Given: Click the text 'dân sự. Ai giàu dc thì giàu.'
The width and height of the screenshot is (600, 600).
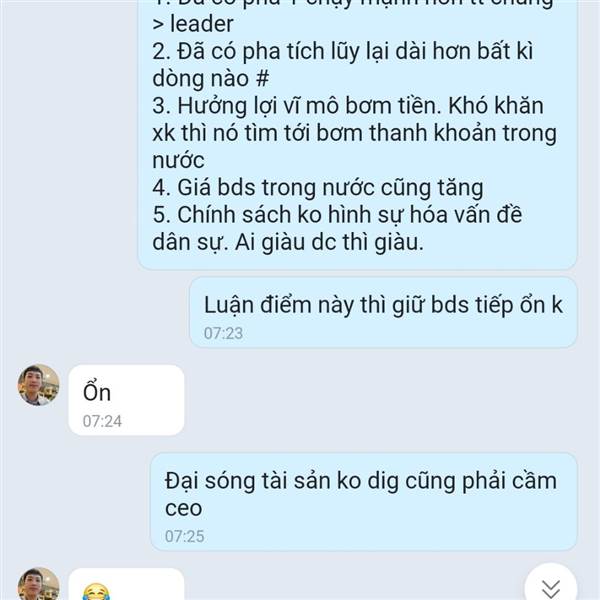Looking at the screenshot, I should pos(288,242).
